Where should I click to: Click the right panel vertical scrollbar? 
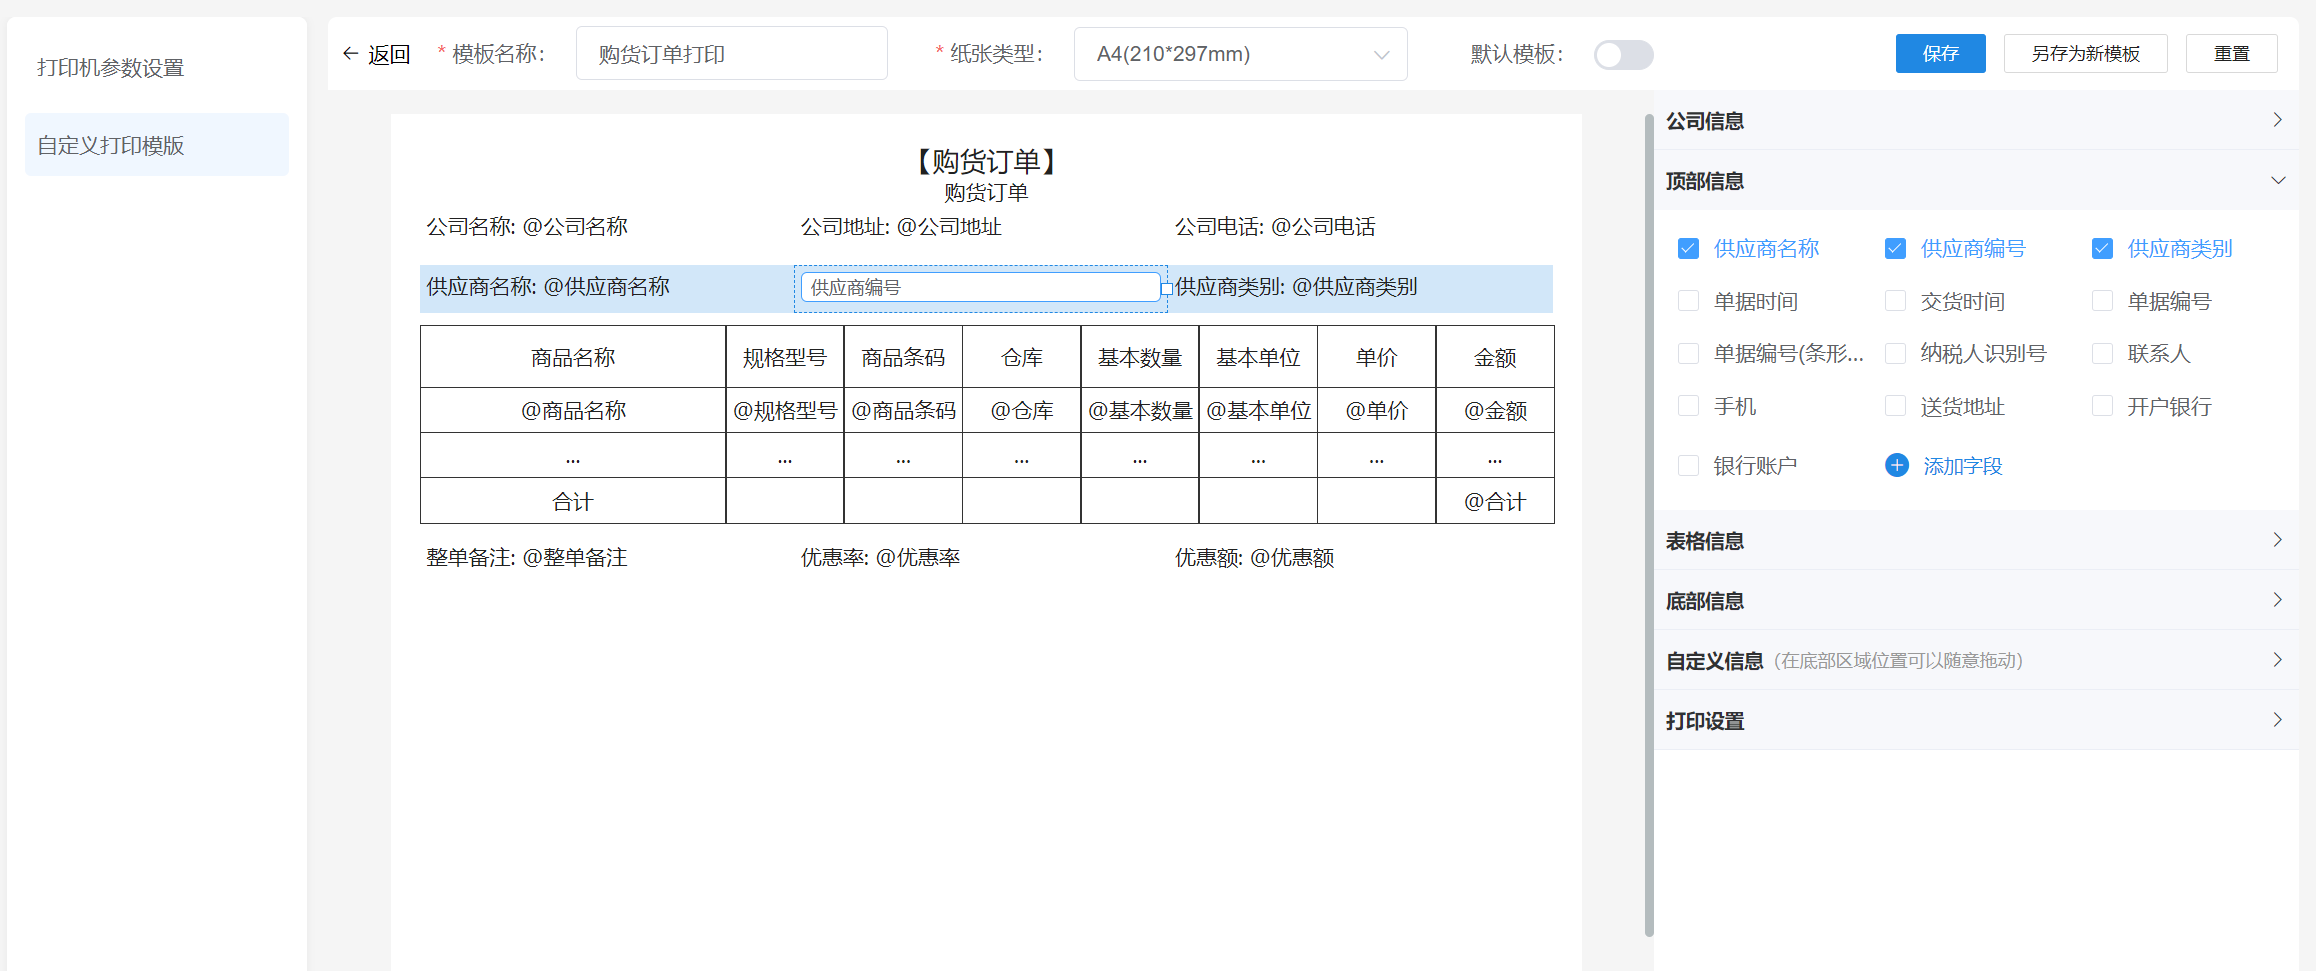(1649, 525)
